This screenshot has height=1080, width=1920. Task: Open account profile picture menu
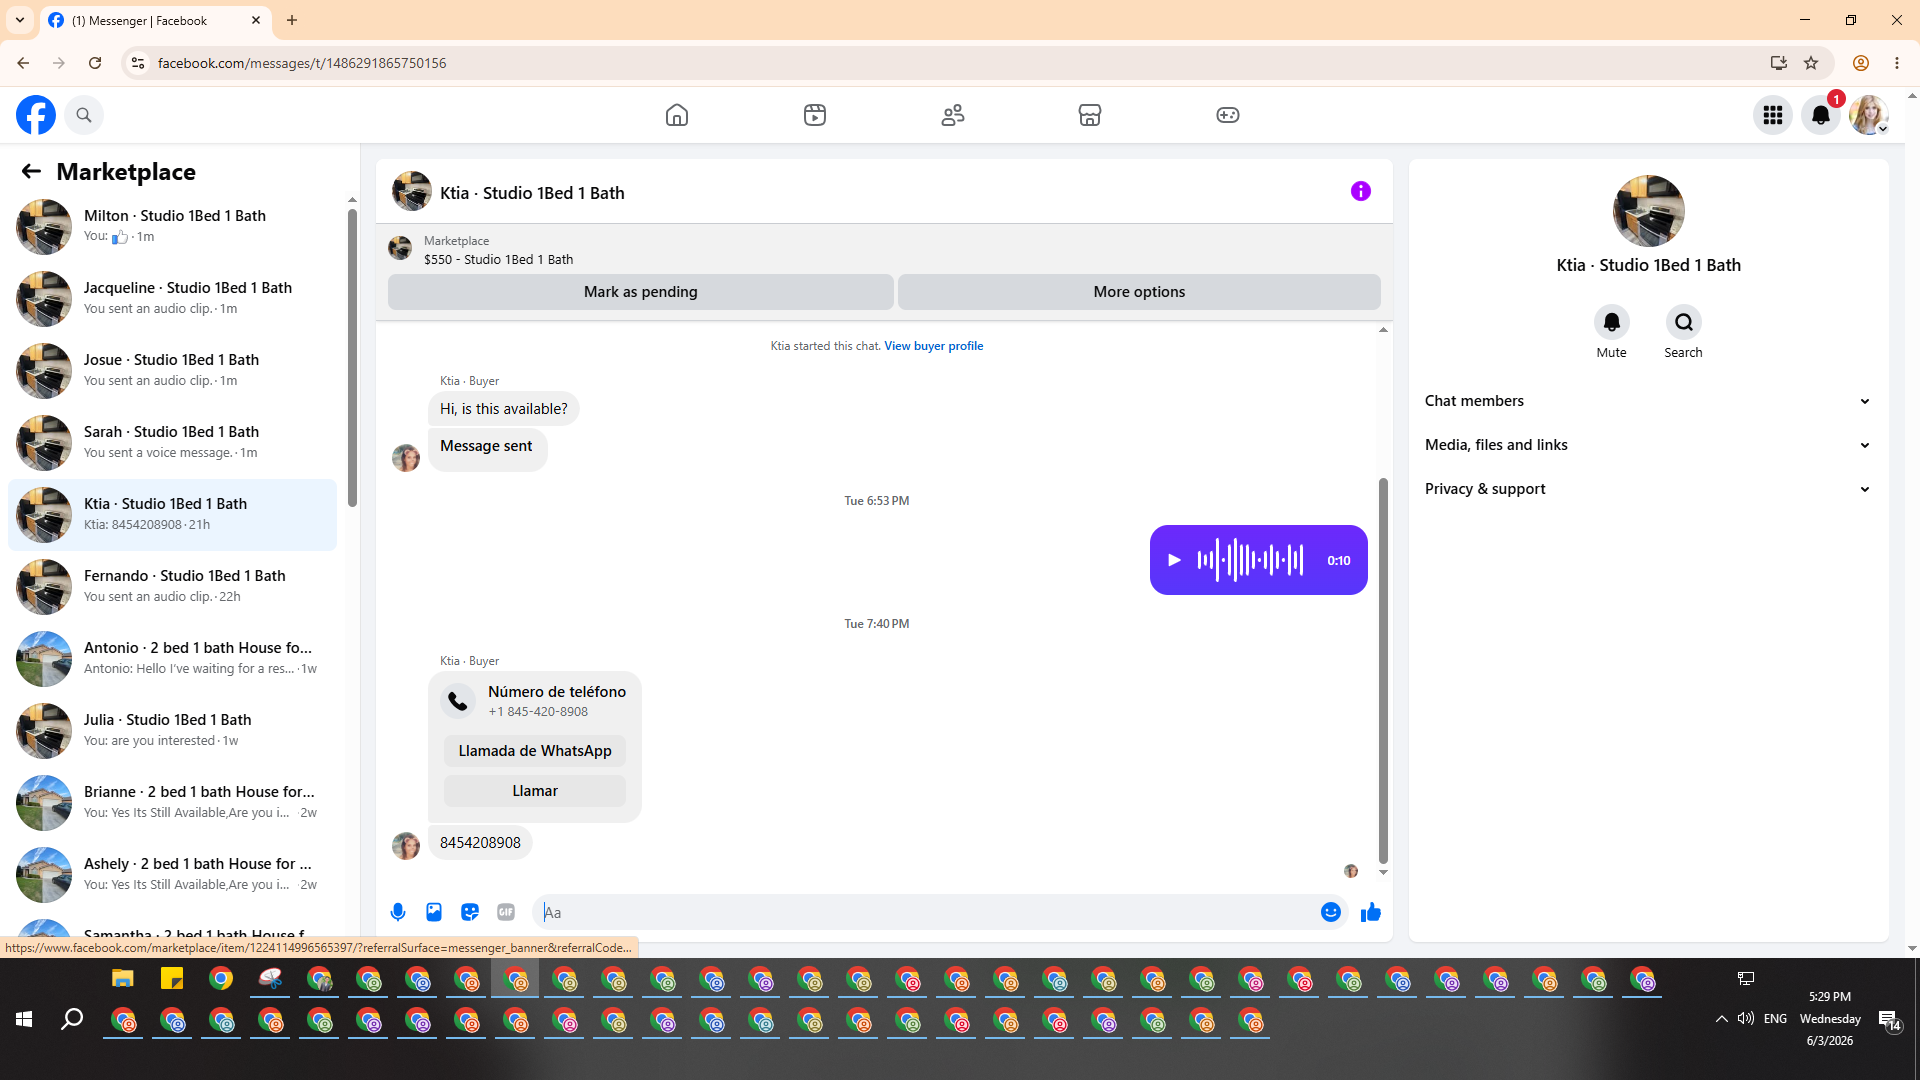pyautogui.click(x=1869, y=115)
